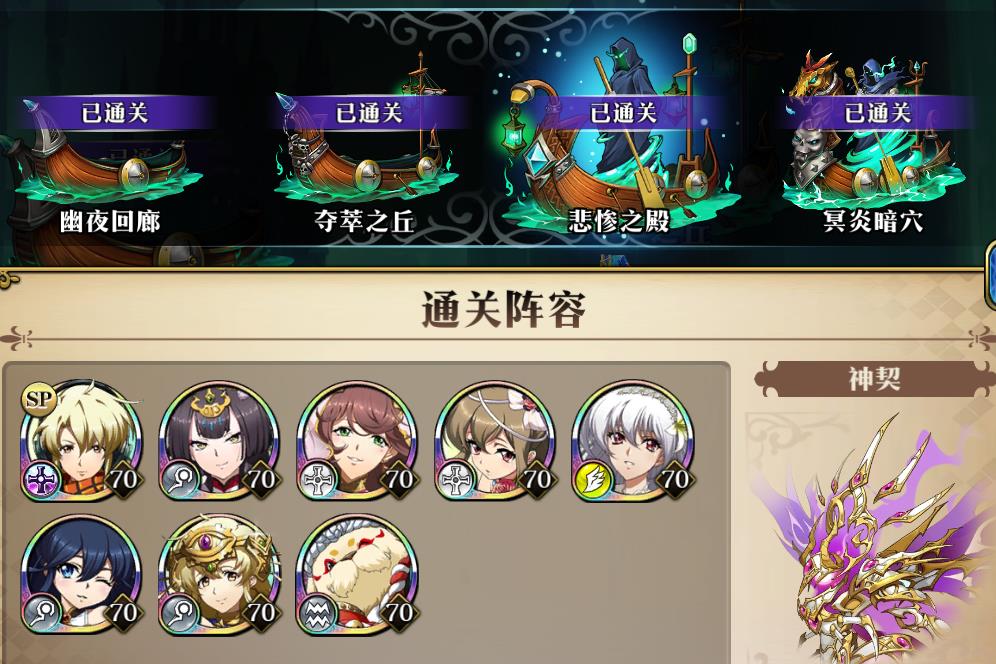Click the purple cross class icon
The image size is (996, 664).
click(43, 478)
